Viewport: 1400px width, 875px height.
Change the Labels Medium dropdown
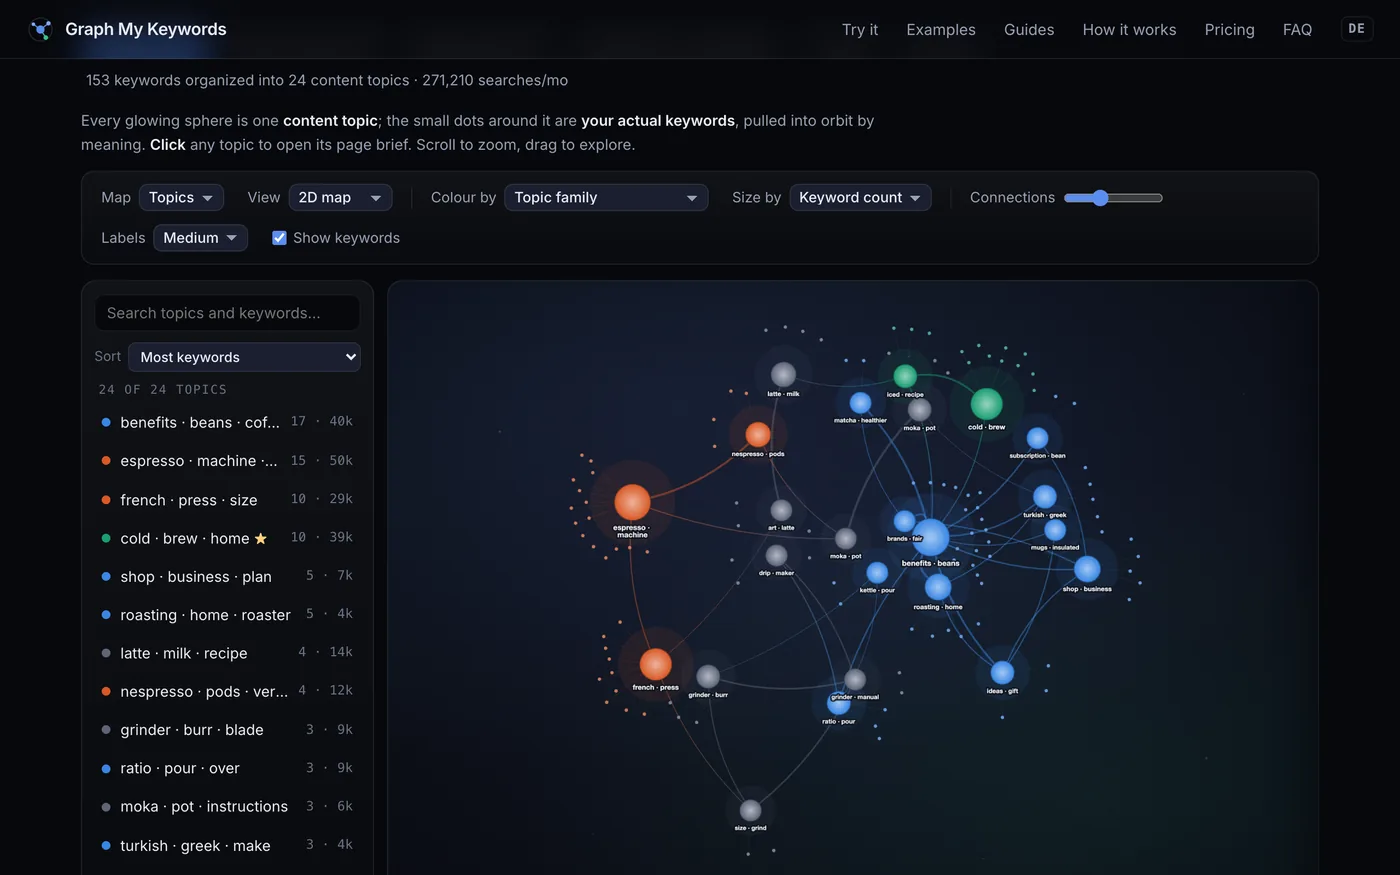point(200,238)
